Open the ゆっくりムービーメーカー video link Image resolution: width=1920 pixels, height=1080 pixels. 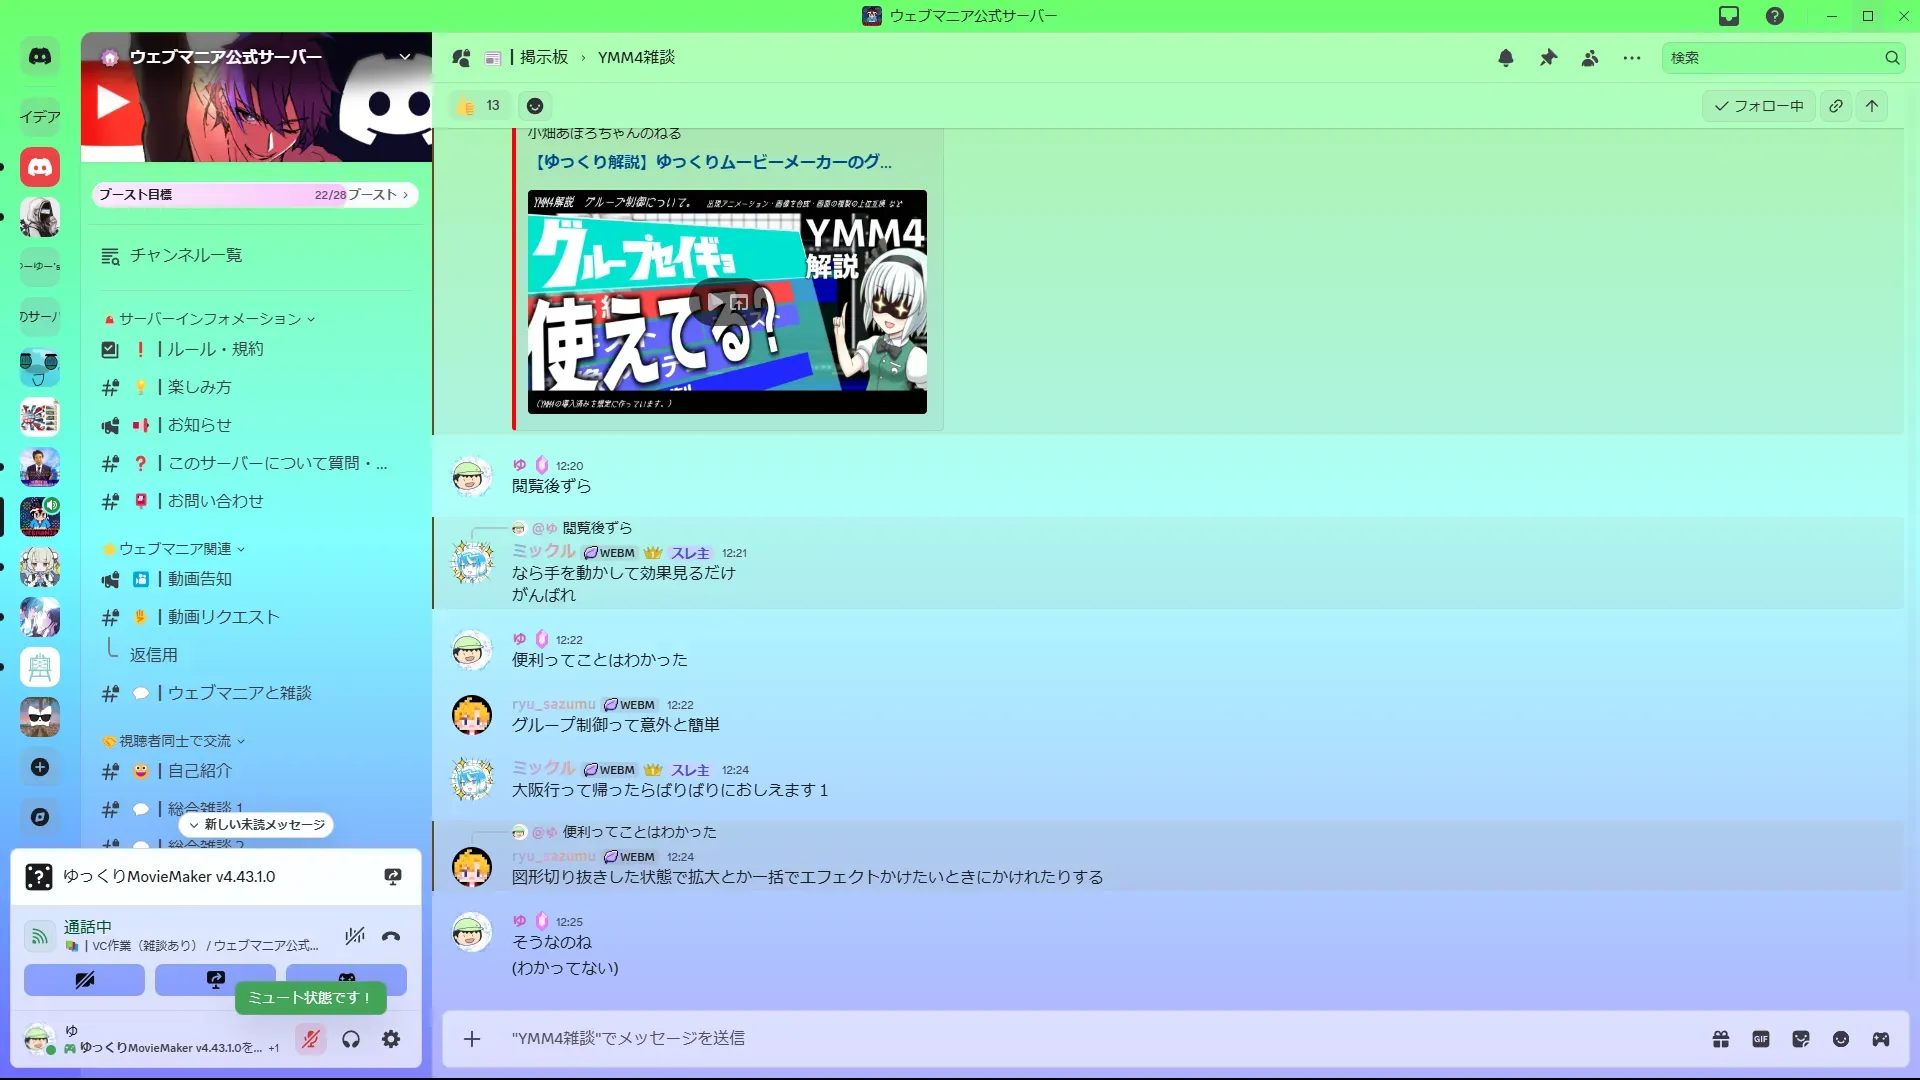[713, 162]
